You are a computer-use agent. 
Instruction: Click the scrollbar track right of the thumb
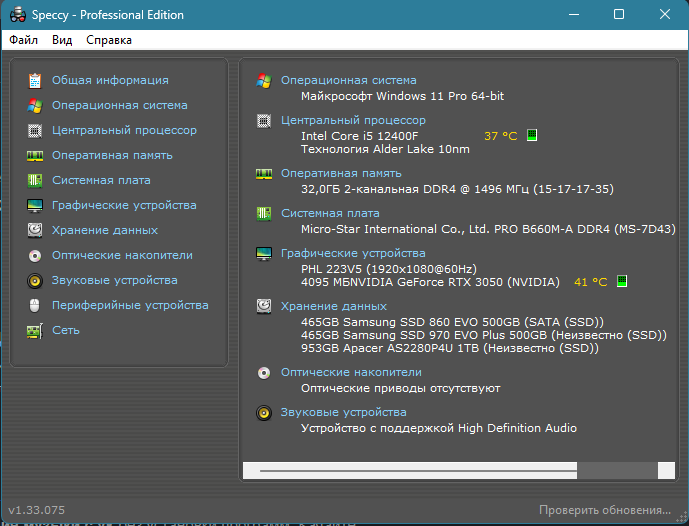coord(617,470)
